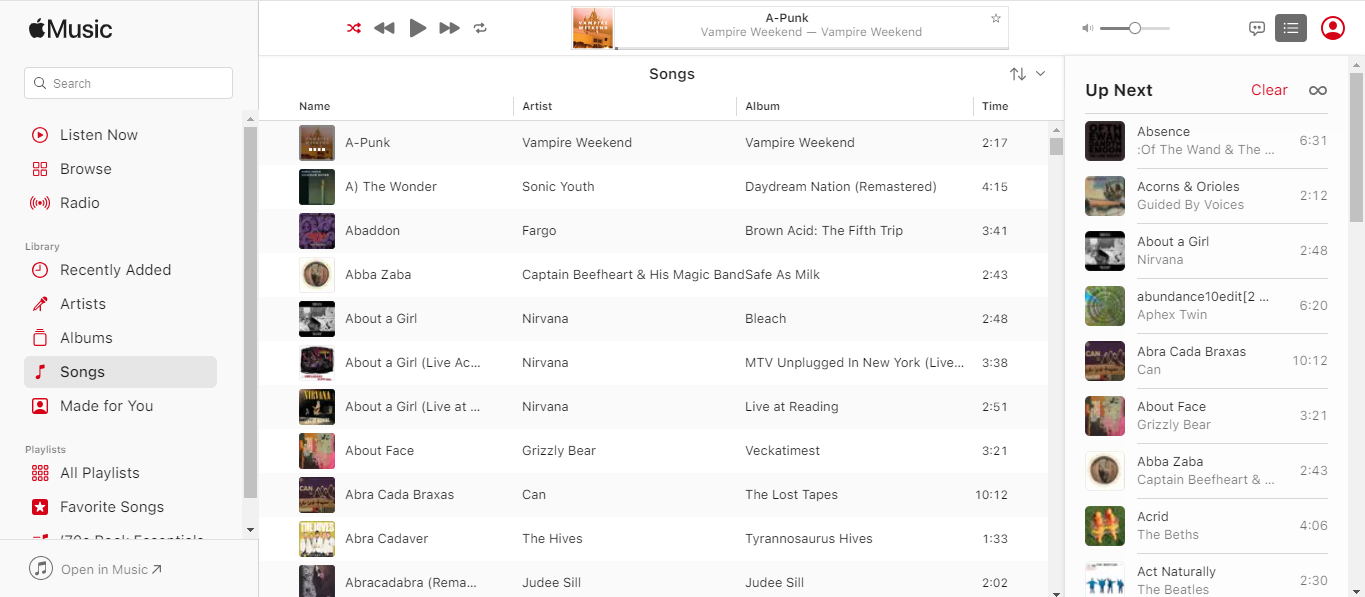Go back to previous track
Image resolution: width=1365 pixels, height=597 pixels.
tap(384, 28)
